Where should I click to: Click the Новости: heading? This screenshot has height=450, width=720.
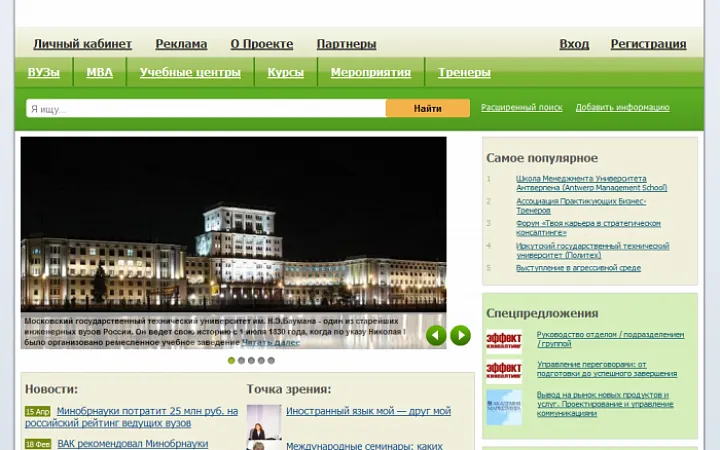tap(51, 389)
